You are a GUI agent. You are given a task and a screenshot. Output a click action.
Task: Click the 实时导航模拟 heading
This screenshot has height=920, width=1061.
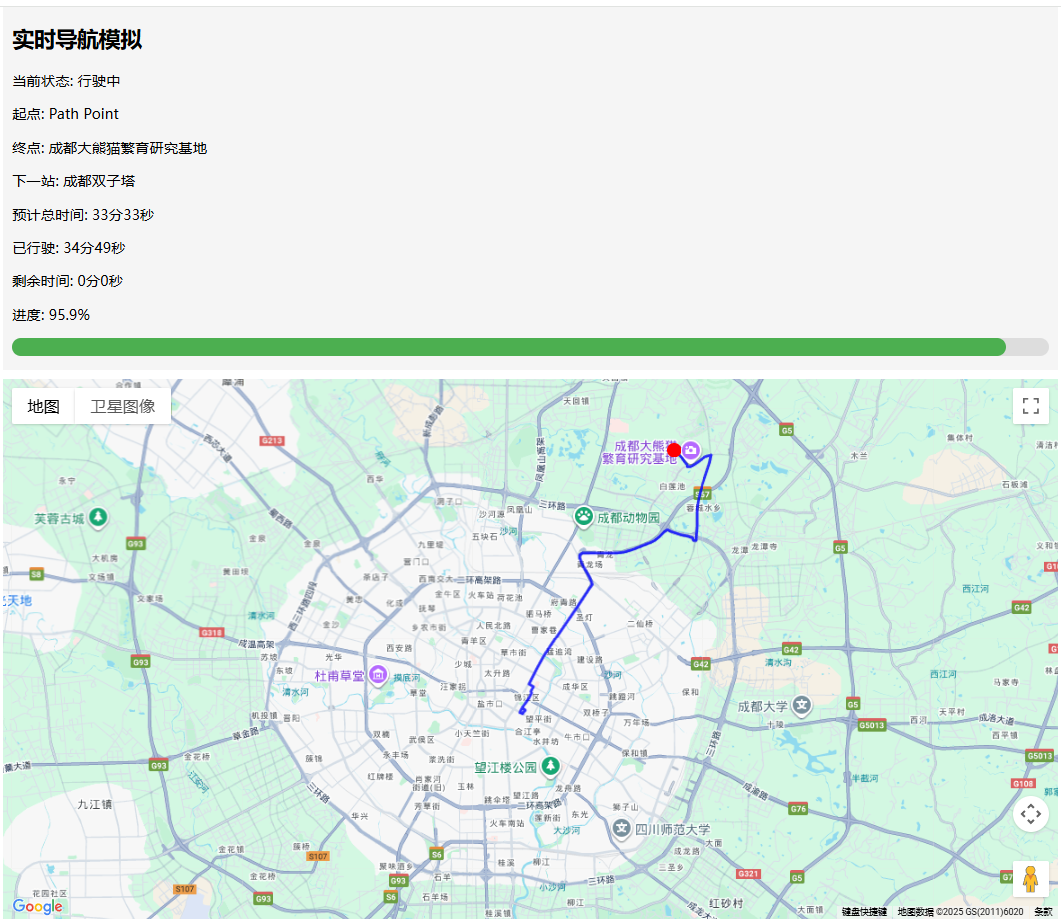(77, 40)
